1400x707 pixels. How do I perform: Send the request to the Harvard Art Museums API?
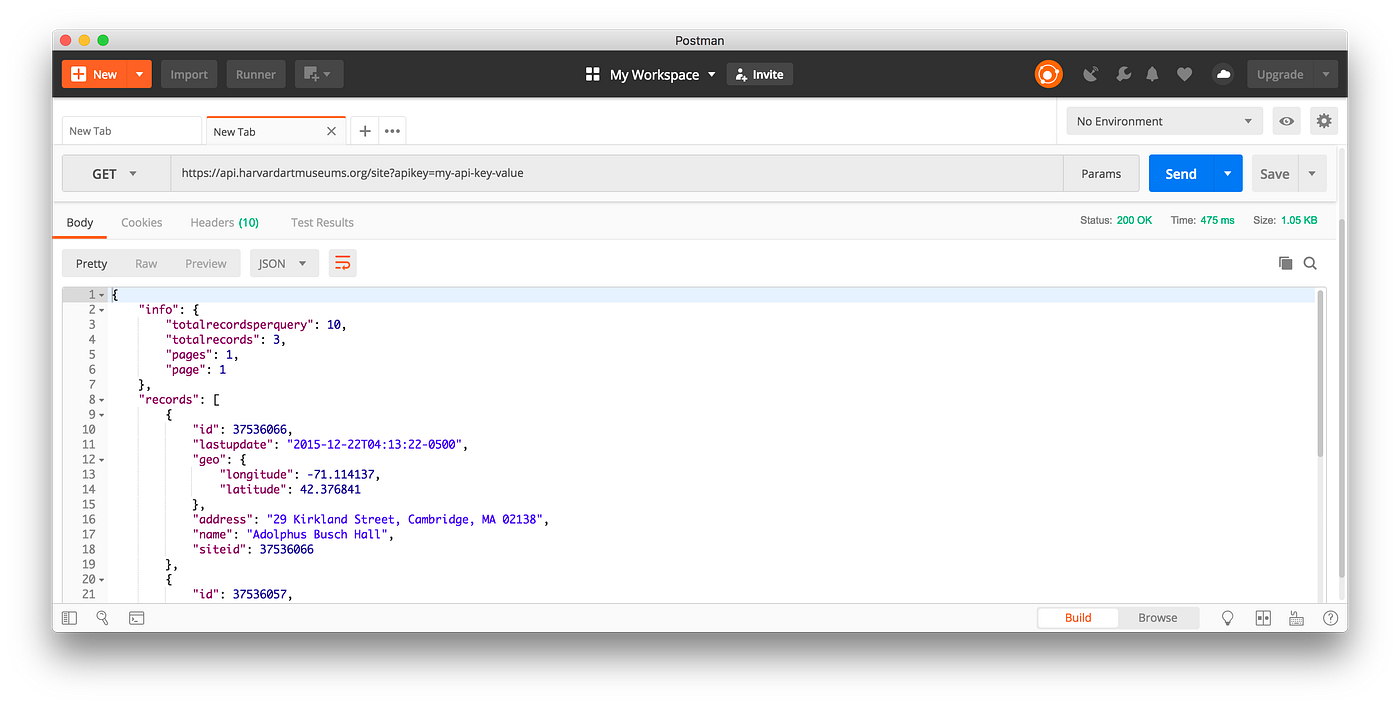1180,172
